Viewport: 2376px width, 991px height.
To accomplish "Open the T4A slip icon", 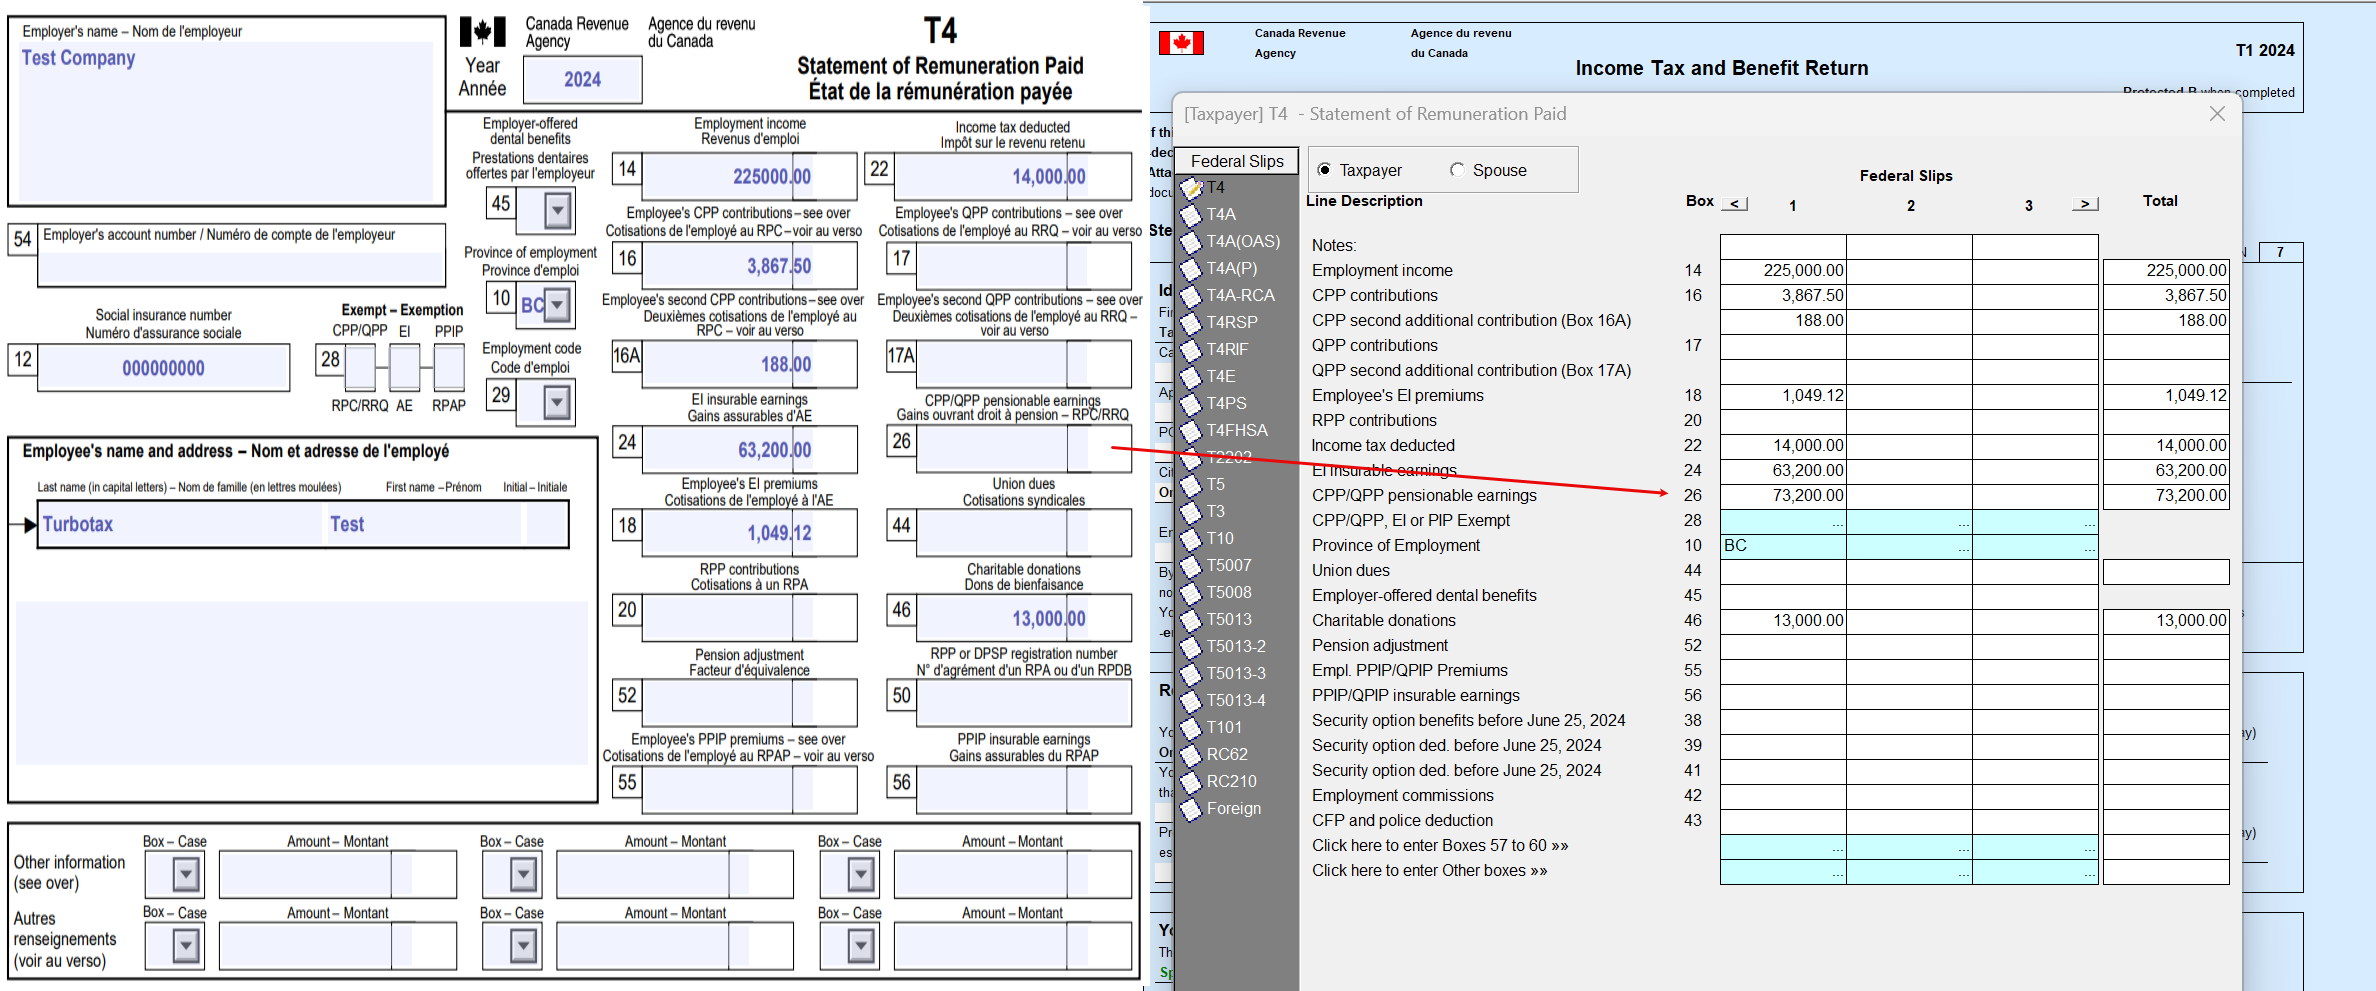I will click(x=1191, y=215).
